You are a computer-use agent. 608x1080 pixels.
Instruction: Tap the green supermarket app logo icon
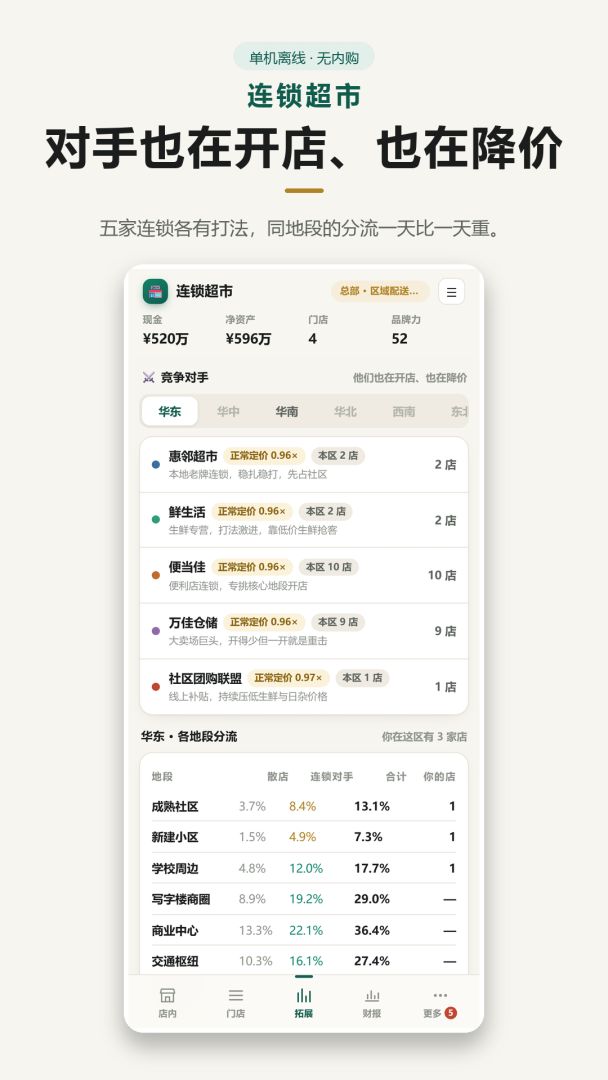click(155, 291)
